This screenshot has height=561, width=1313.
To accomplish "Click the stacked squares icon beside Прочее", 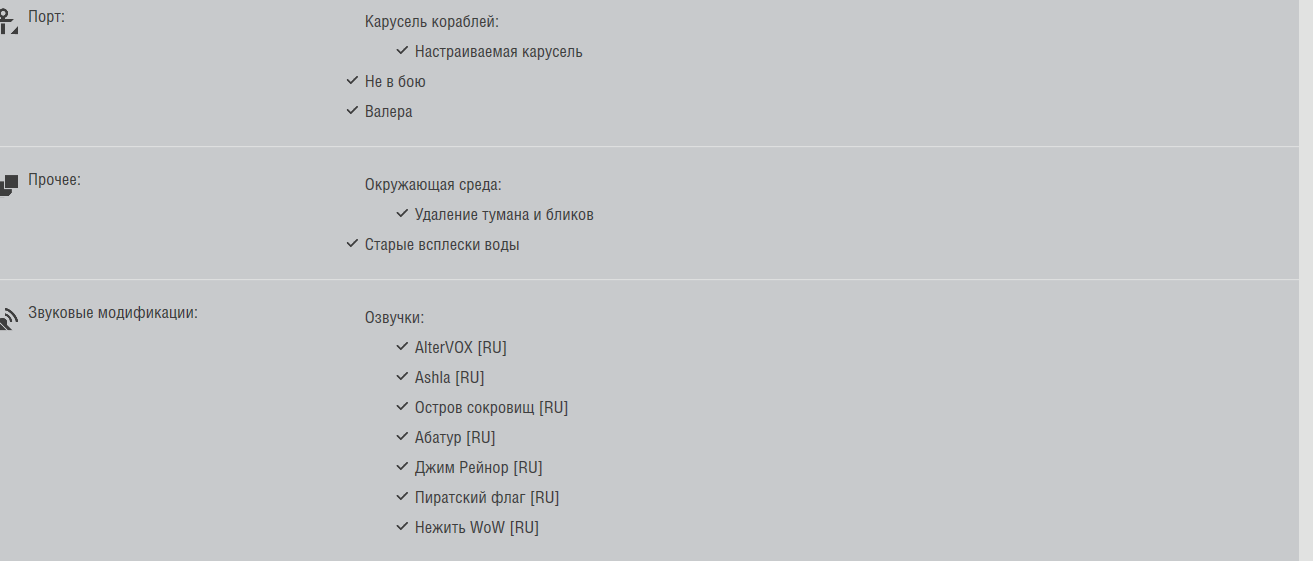I will 9,186.
